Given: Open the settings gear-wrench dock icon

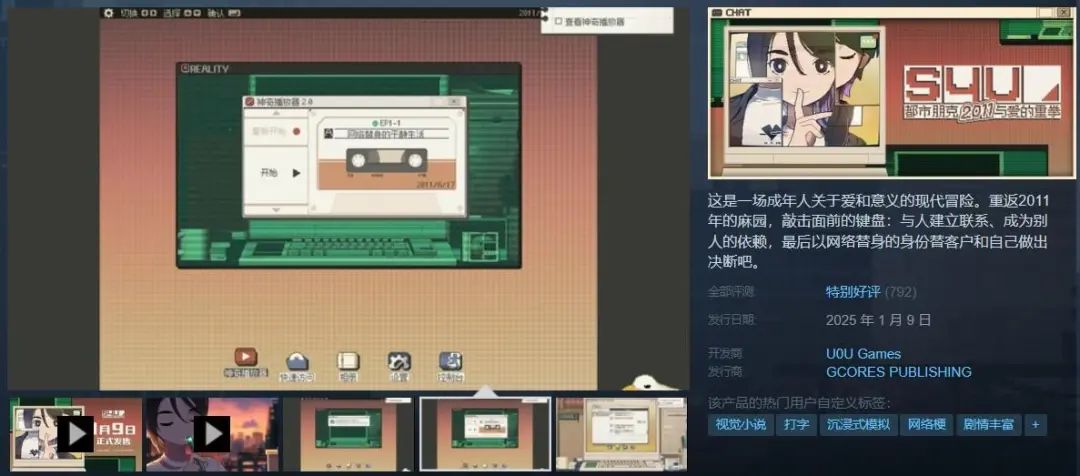Looking at the screenshot, I should pyautogui.click(x=399, y=361).
